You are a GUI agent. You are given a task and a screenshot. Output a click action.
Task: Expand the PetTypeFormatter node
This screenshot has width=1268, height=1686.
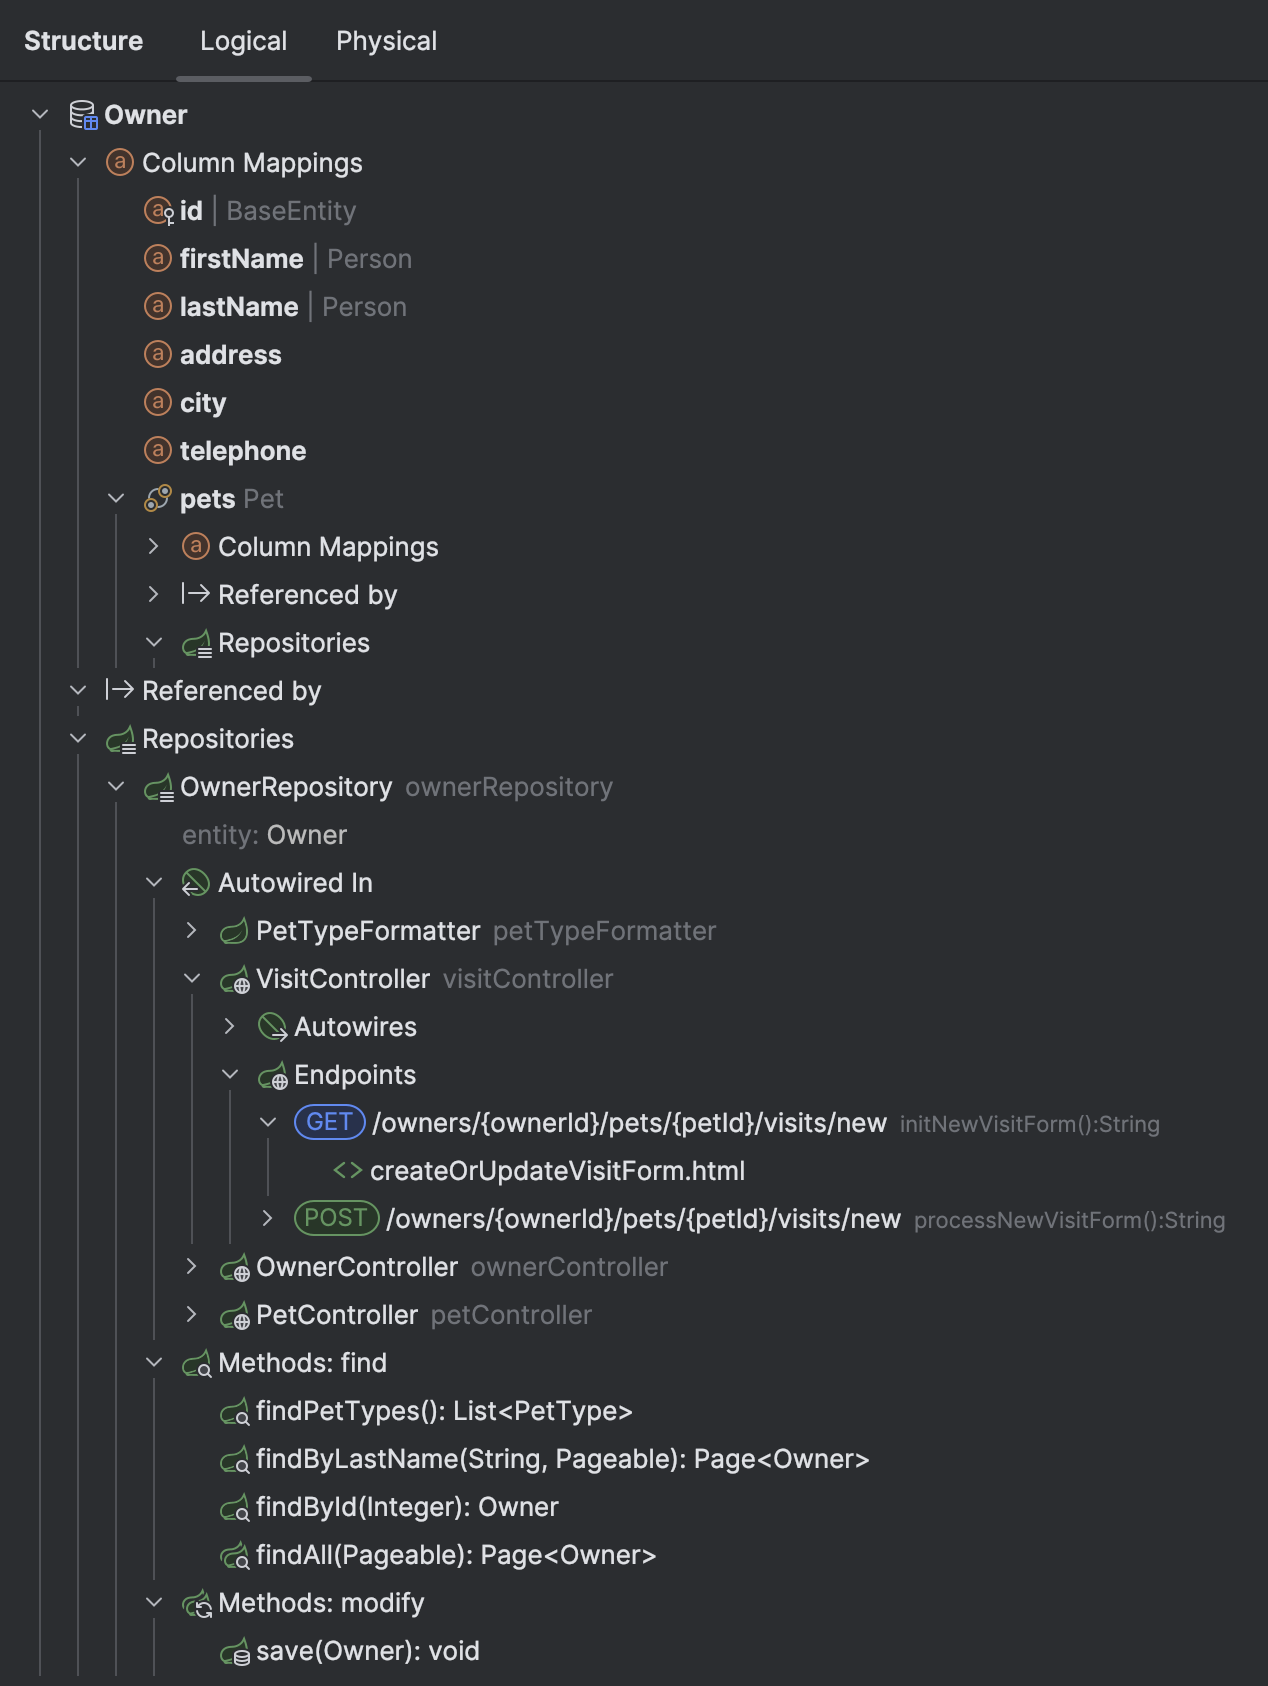[x=192, y=930]
